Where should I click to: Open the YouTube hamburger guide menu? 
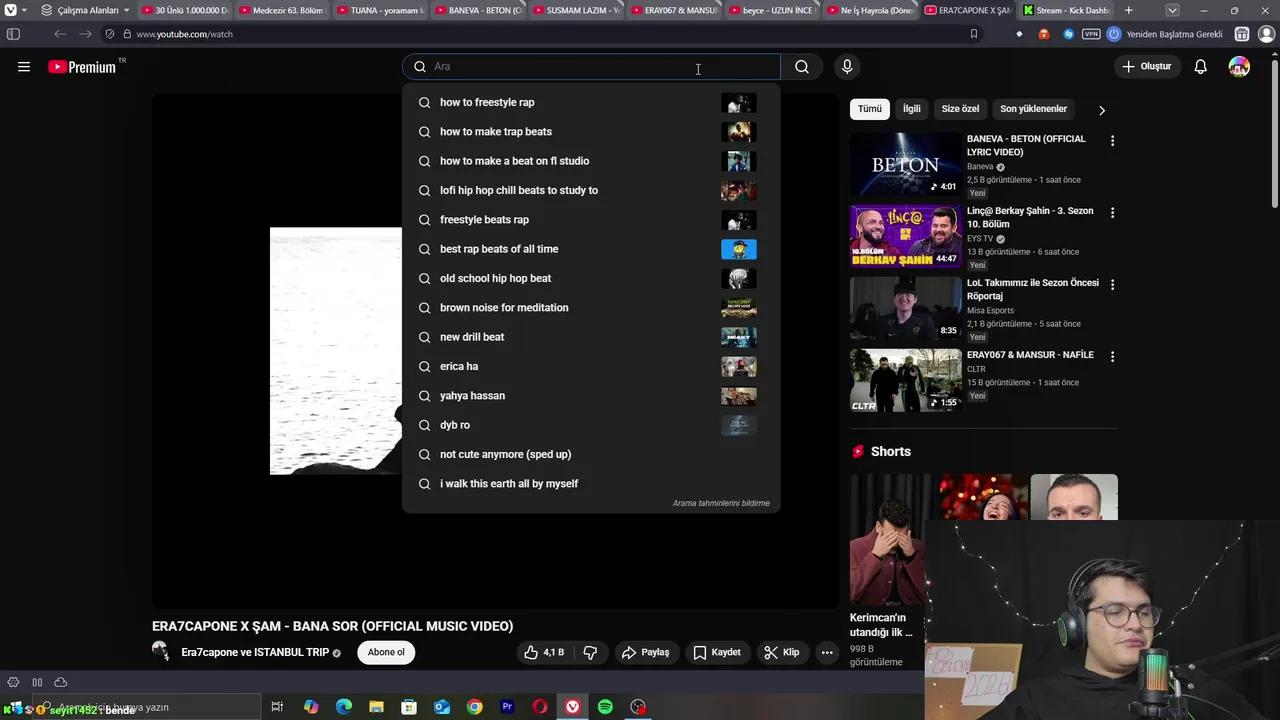pyautogui.click(x=24, y=67)
